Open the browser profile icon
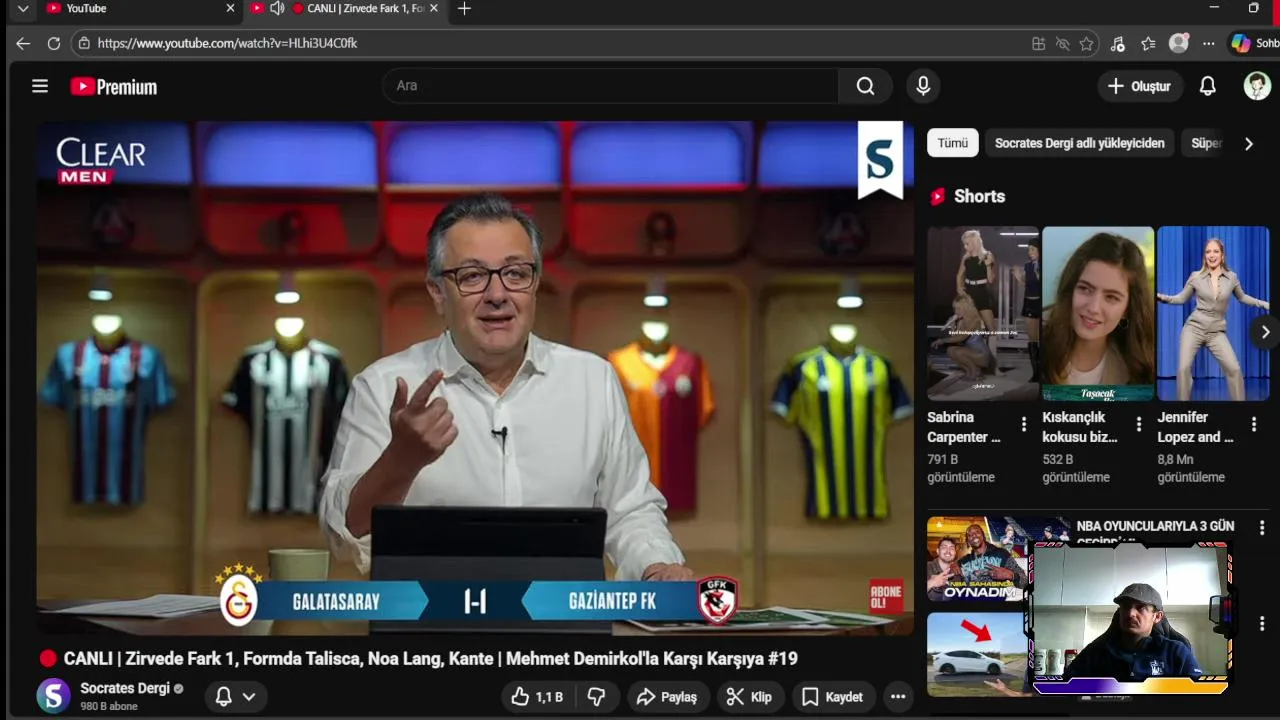This screenshot has width=1280, height=720. click(x=1179, y=43)
